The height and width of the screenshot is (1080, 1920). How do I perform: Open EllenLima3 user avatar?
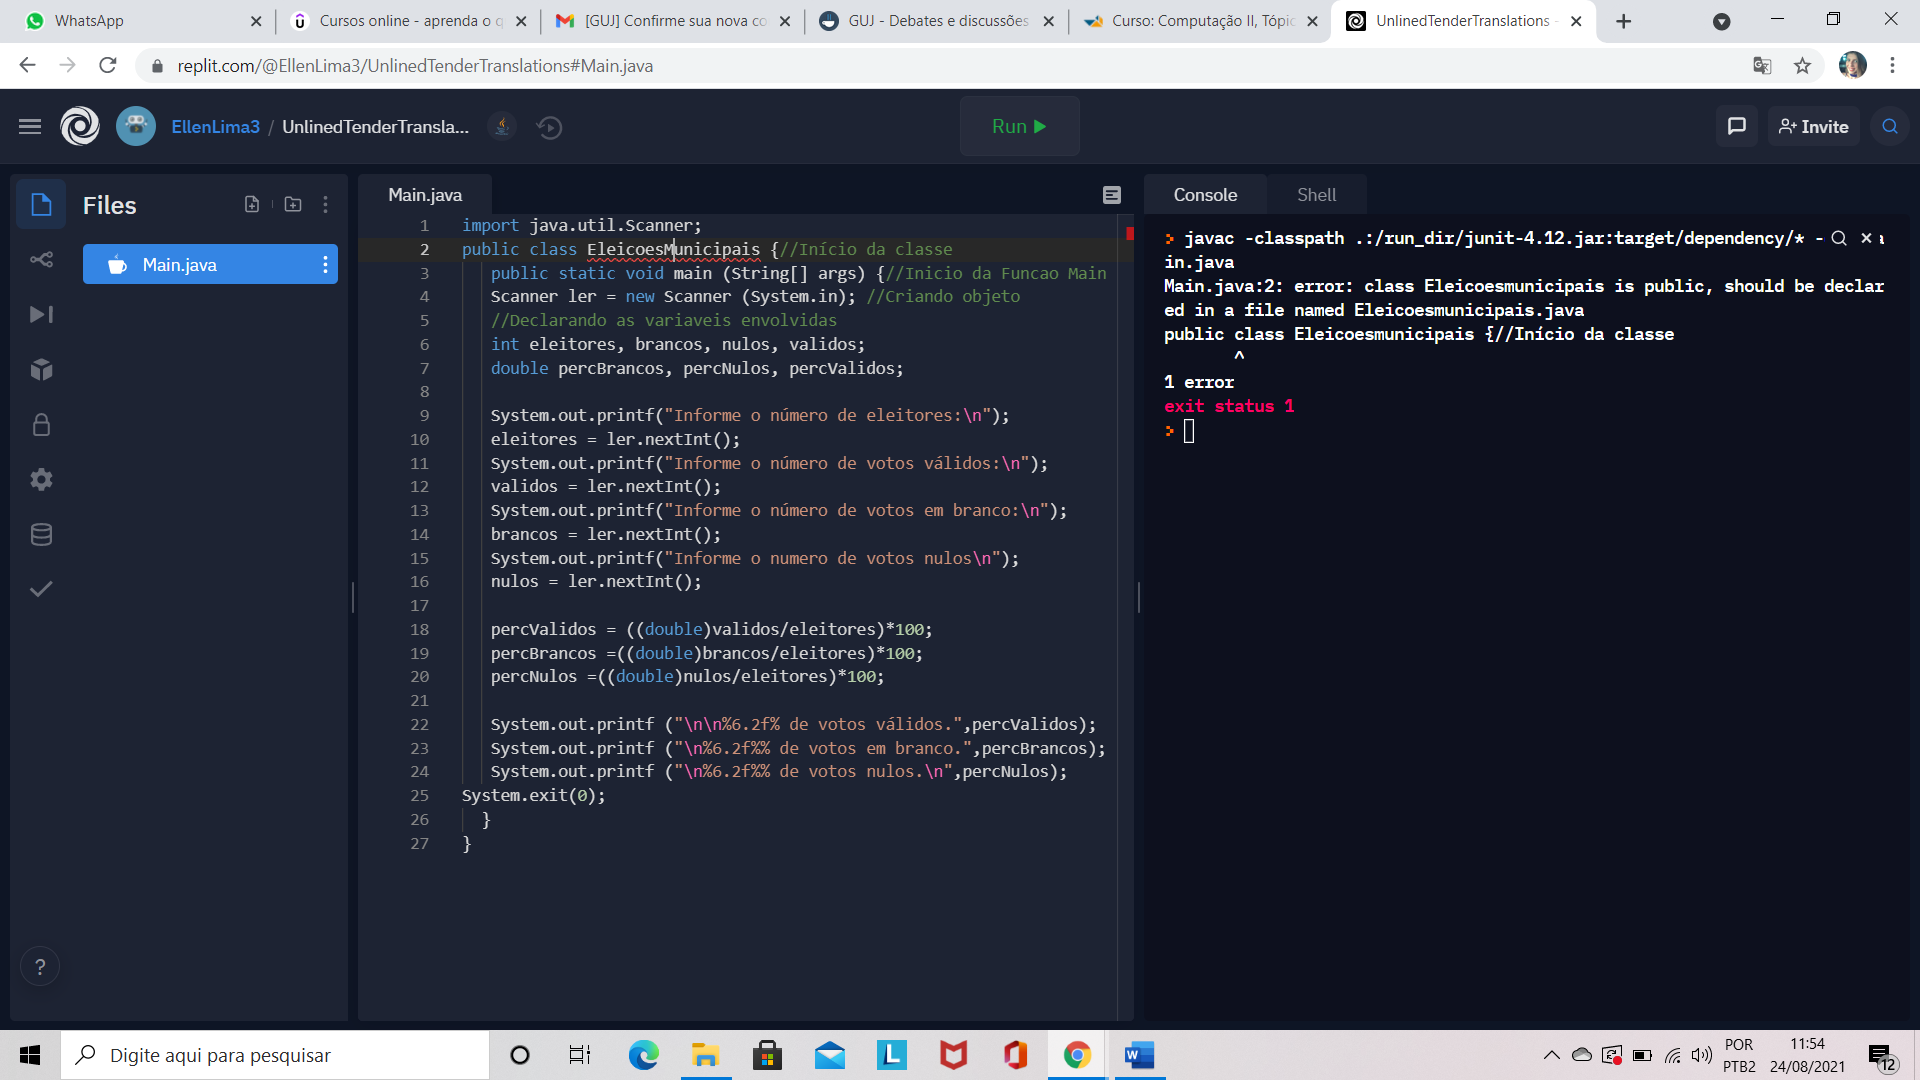click(136, 127)
